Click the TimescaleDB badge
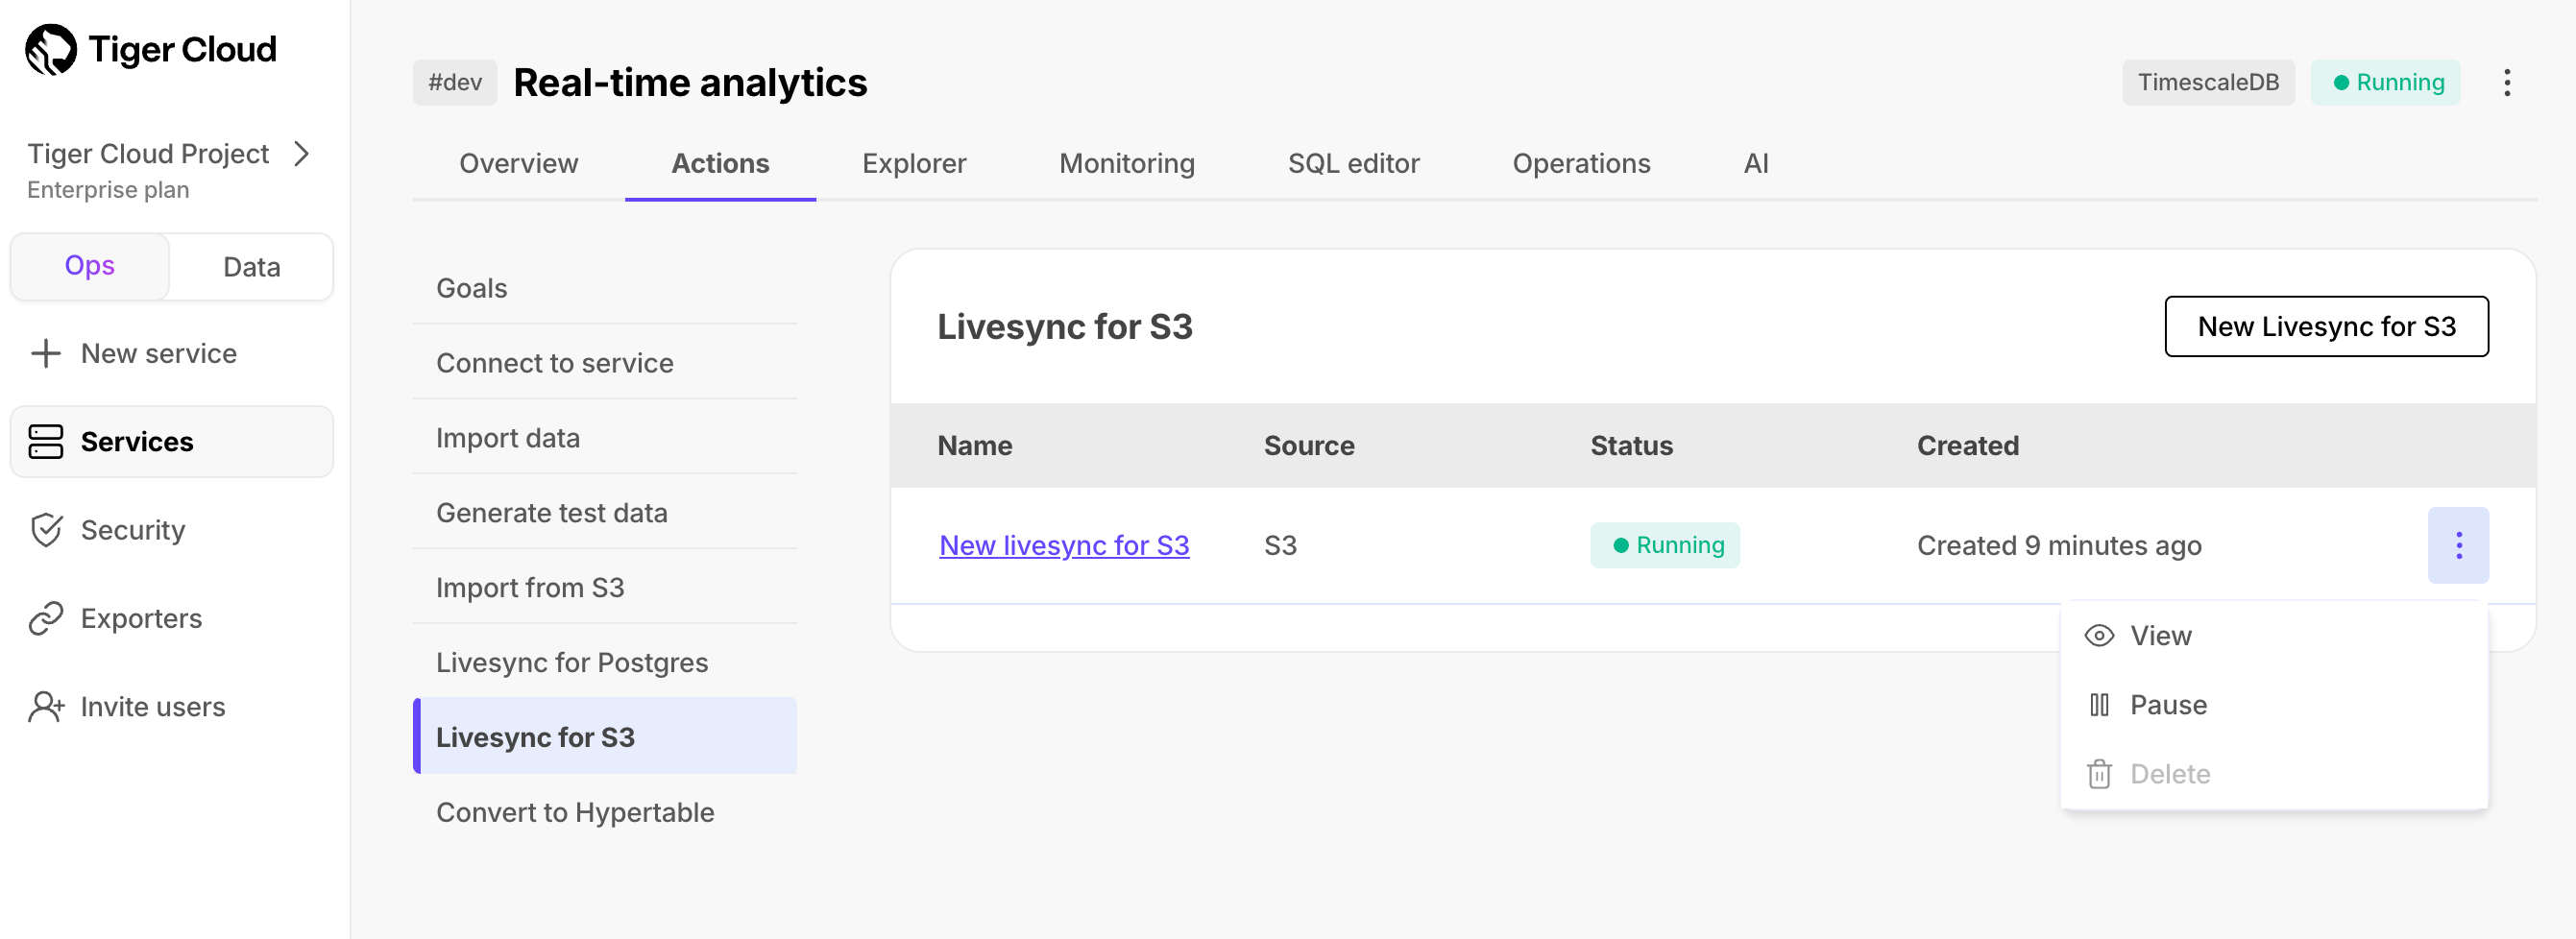The image size is (2576, 939). coord(2208,82)
